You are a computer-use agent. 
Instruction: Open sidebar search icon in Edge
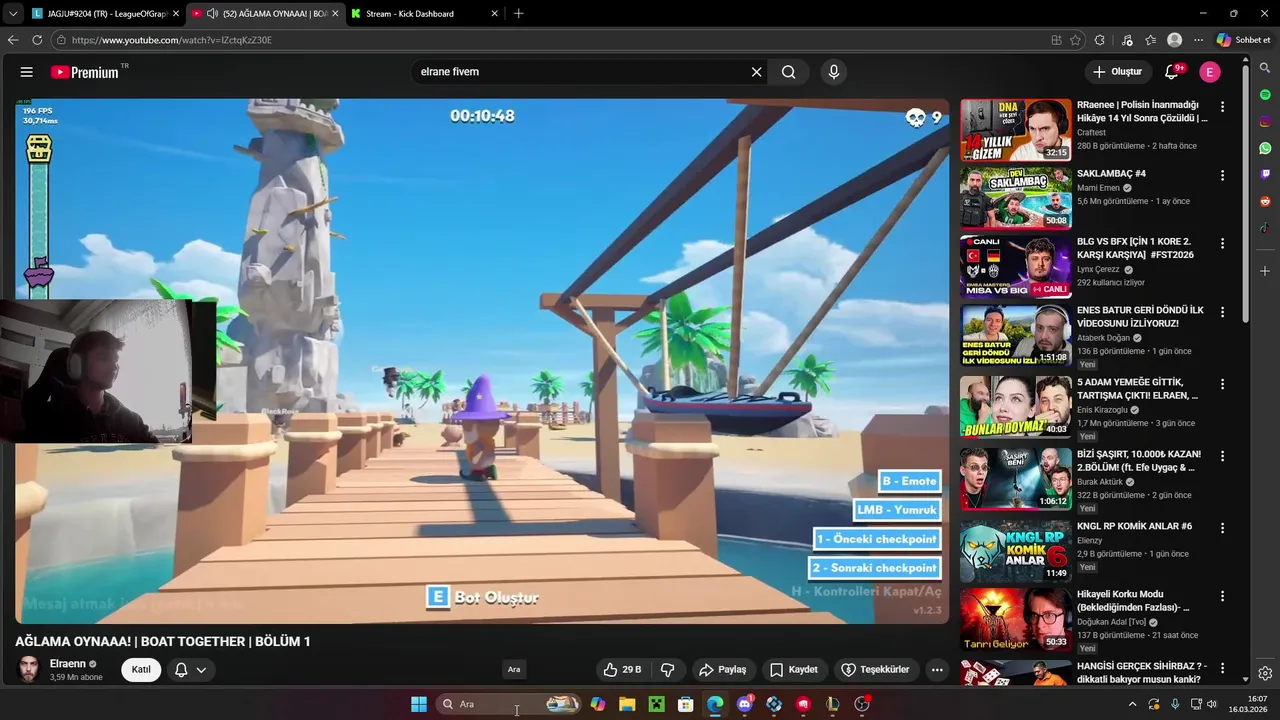coord(1265,68)
